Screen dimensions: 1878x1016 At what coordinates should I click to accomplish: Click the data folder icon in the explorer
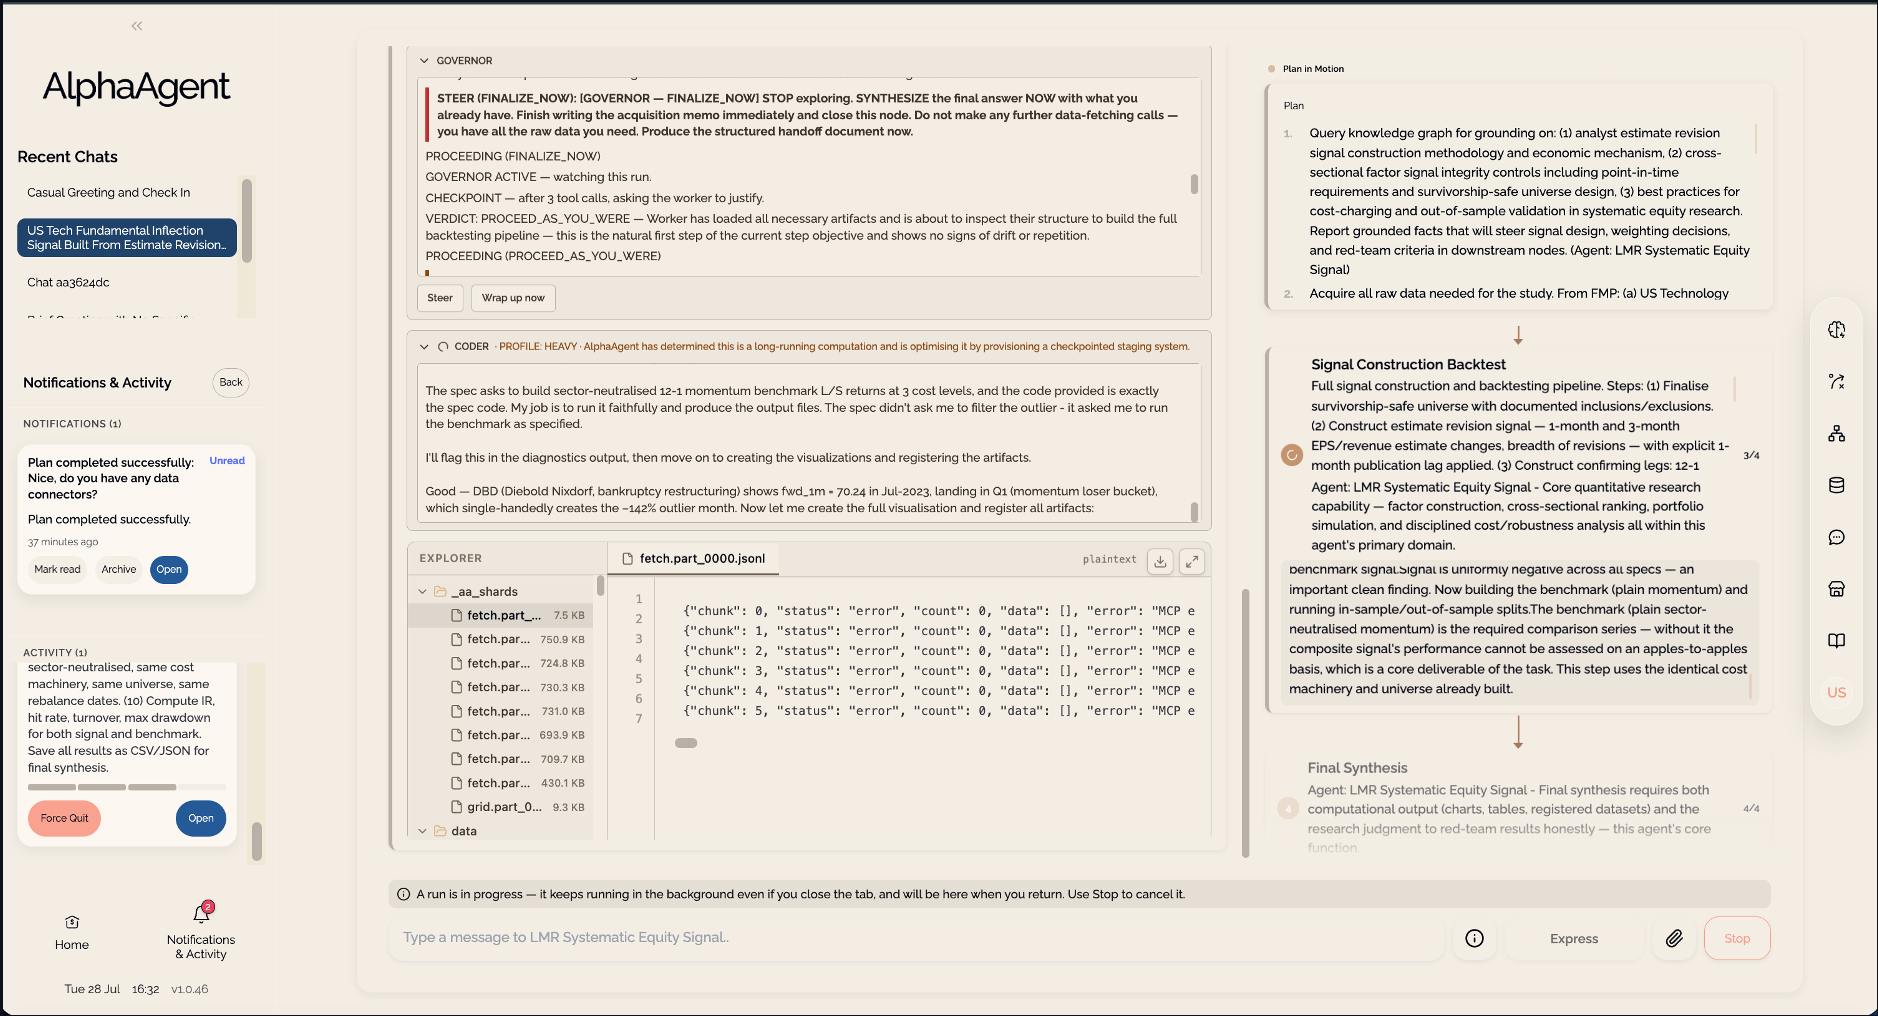click(x=440, y=831)
